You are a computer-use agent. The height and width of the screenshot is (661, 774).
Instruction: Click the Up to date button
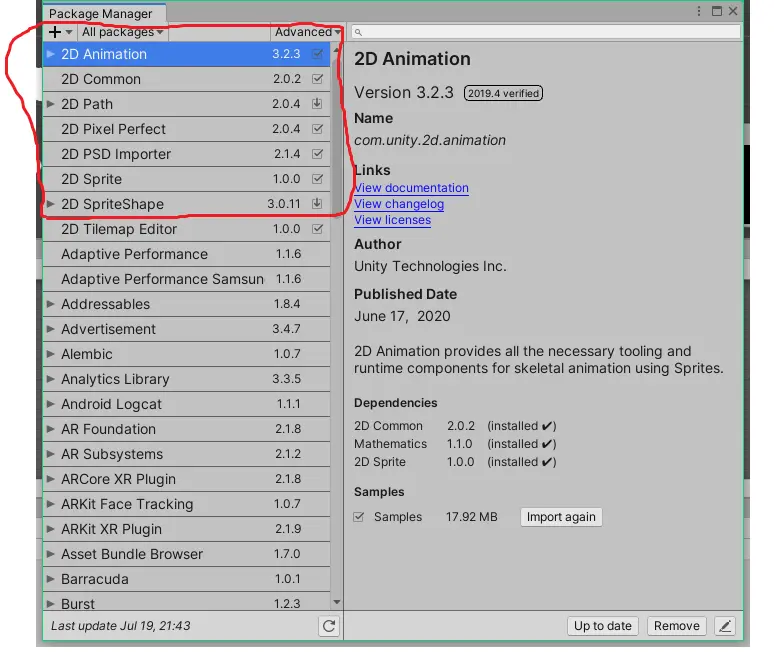coord(603,626)
